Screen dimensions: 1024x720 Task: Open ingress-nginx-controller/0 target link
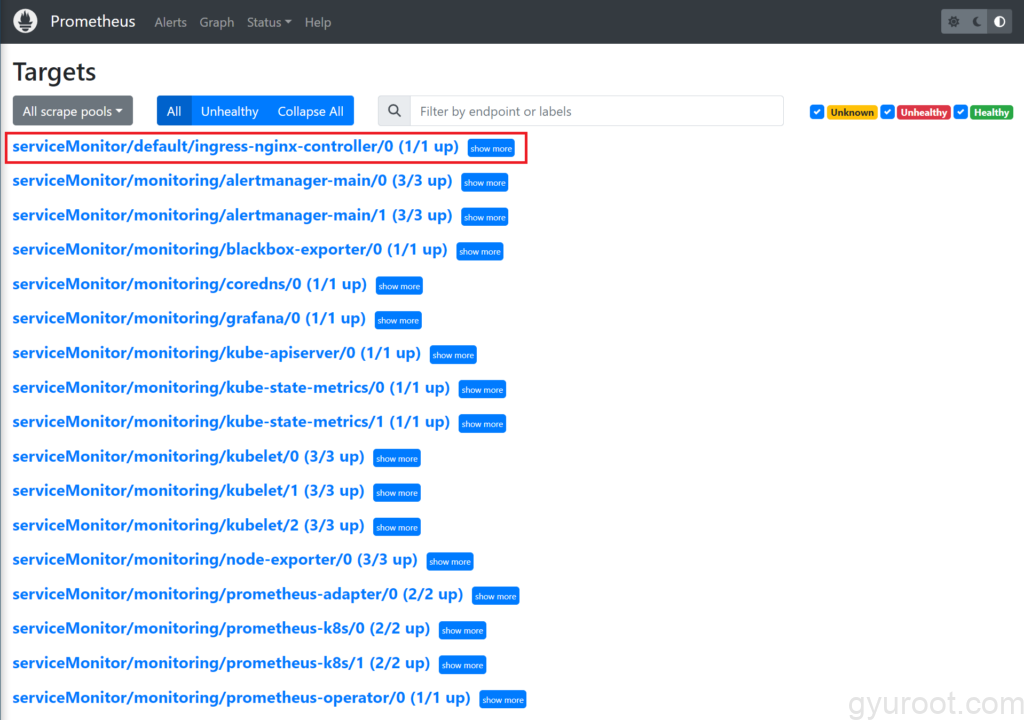(x=235, y=146)
